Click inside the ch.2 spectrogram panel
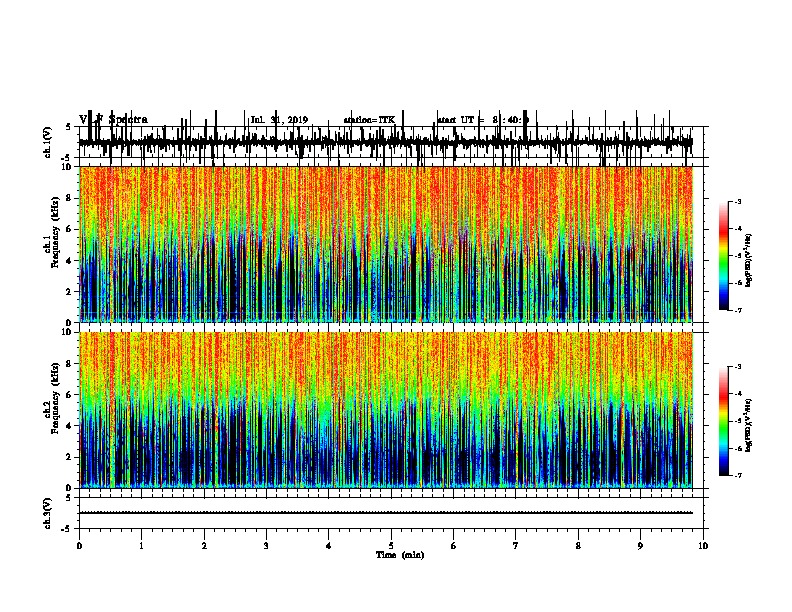 pyautogui.click(x=386, y=410)
